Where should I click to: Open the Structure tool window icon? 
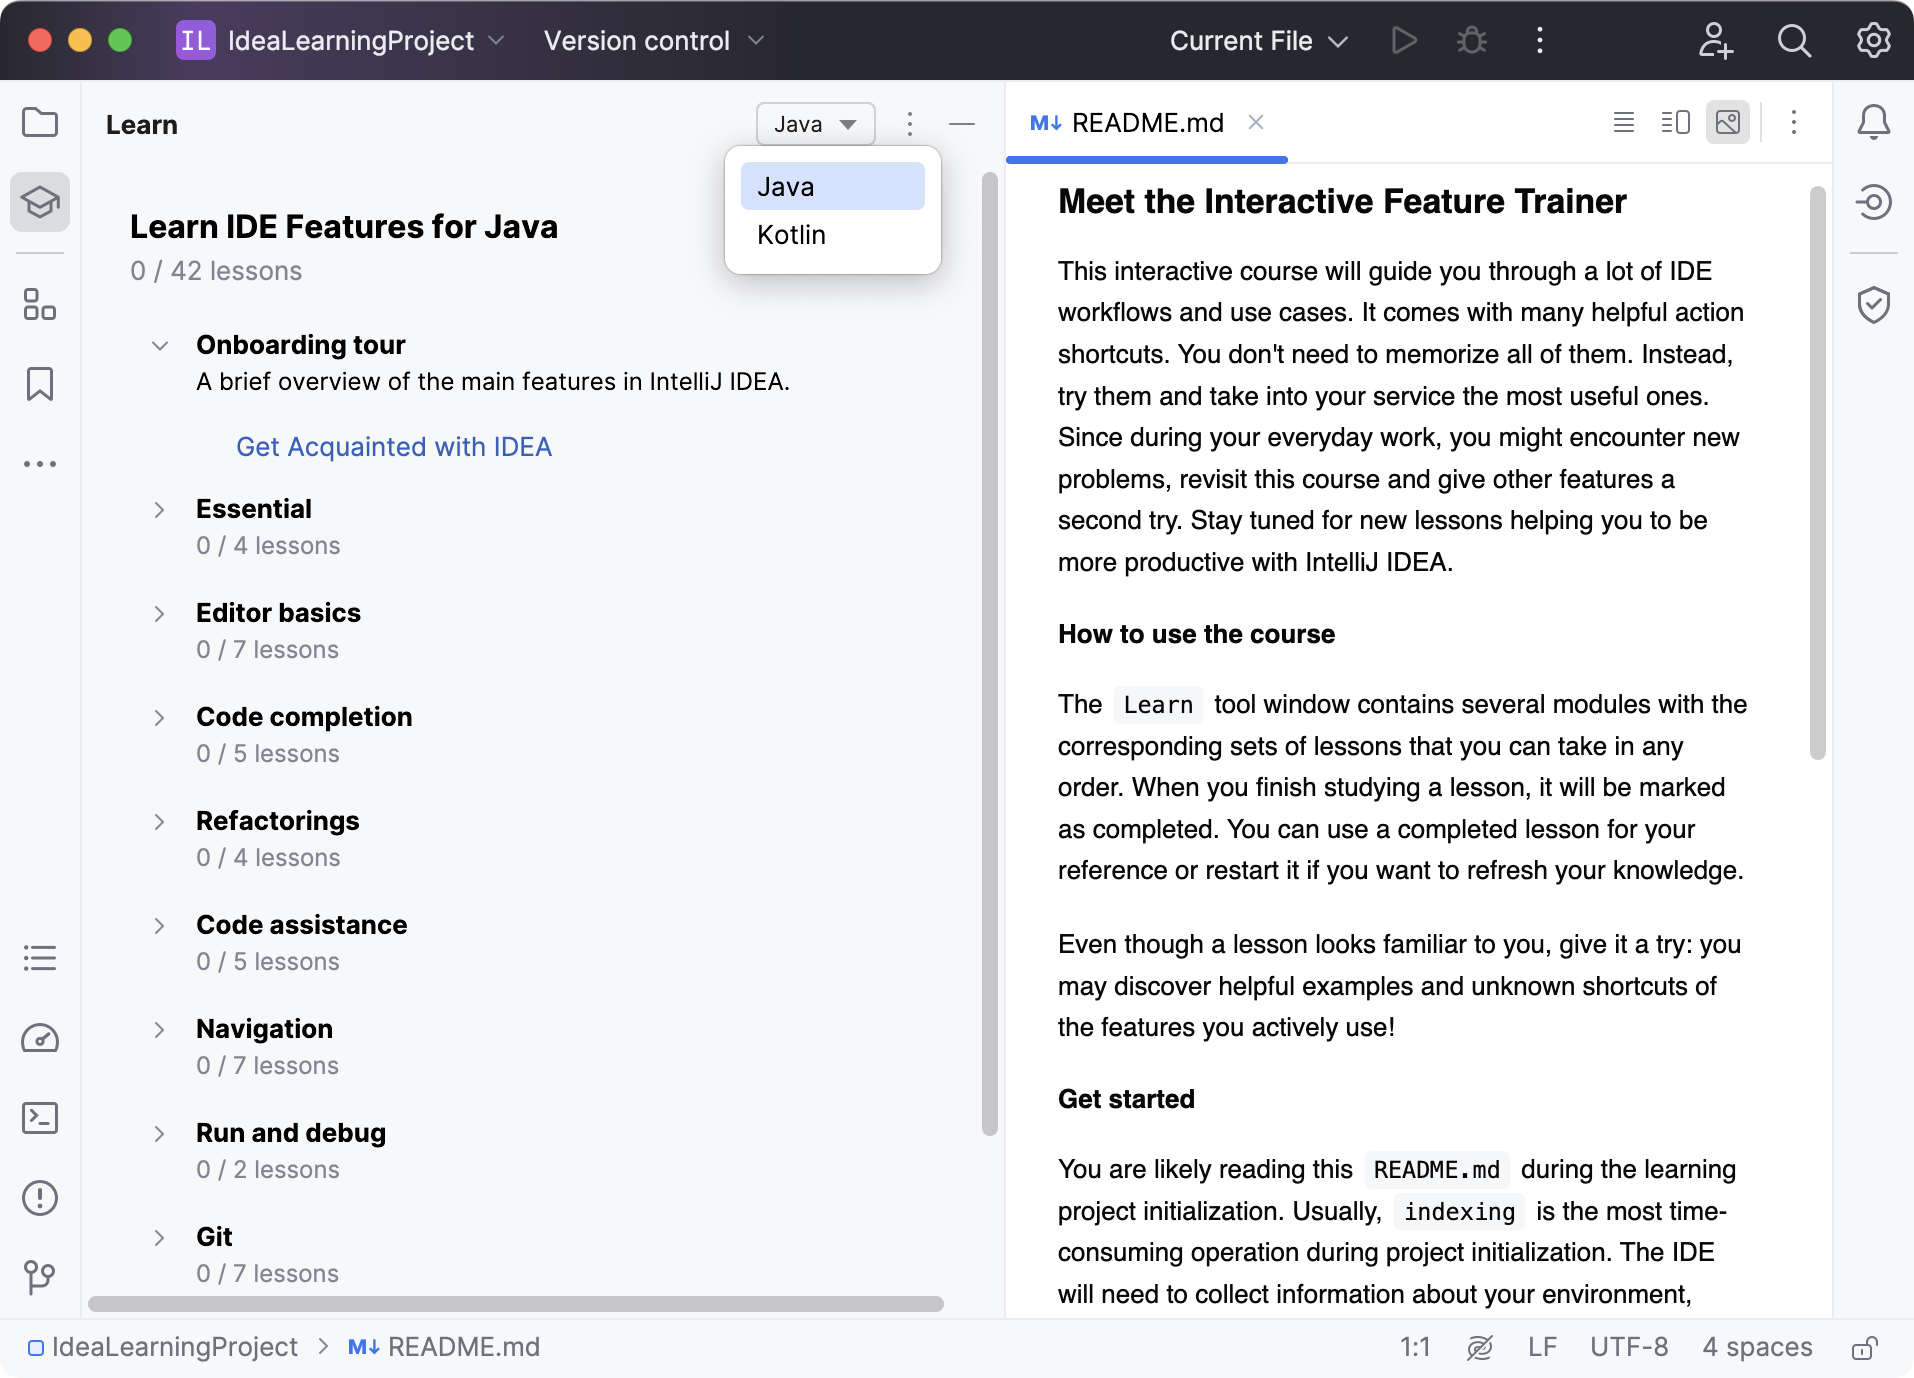40,304
